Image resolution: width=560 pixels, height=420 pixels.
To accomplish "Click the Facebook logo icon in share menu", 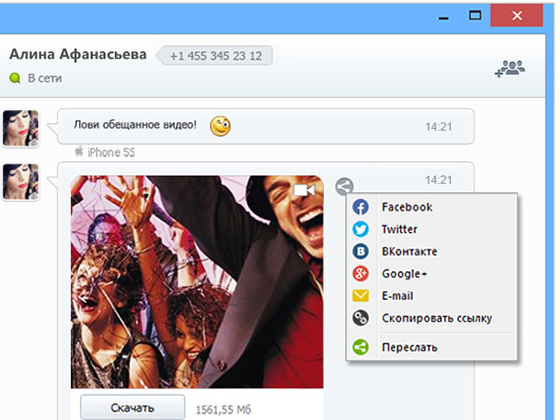I will point(360,207).
